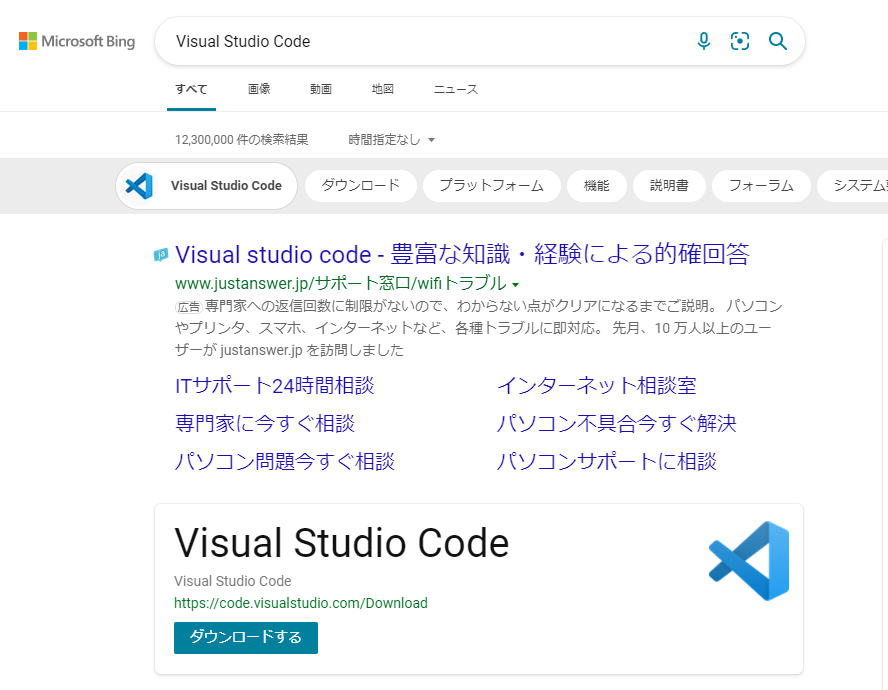Expand the 時間指定なし time filter
The width and height of the screenshot is (888, 690).
tap(391, 139)
